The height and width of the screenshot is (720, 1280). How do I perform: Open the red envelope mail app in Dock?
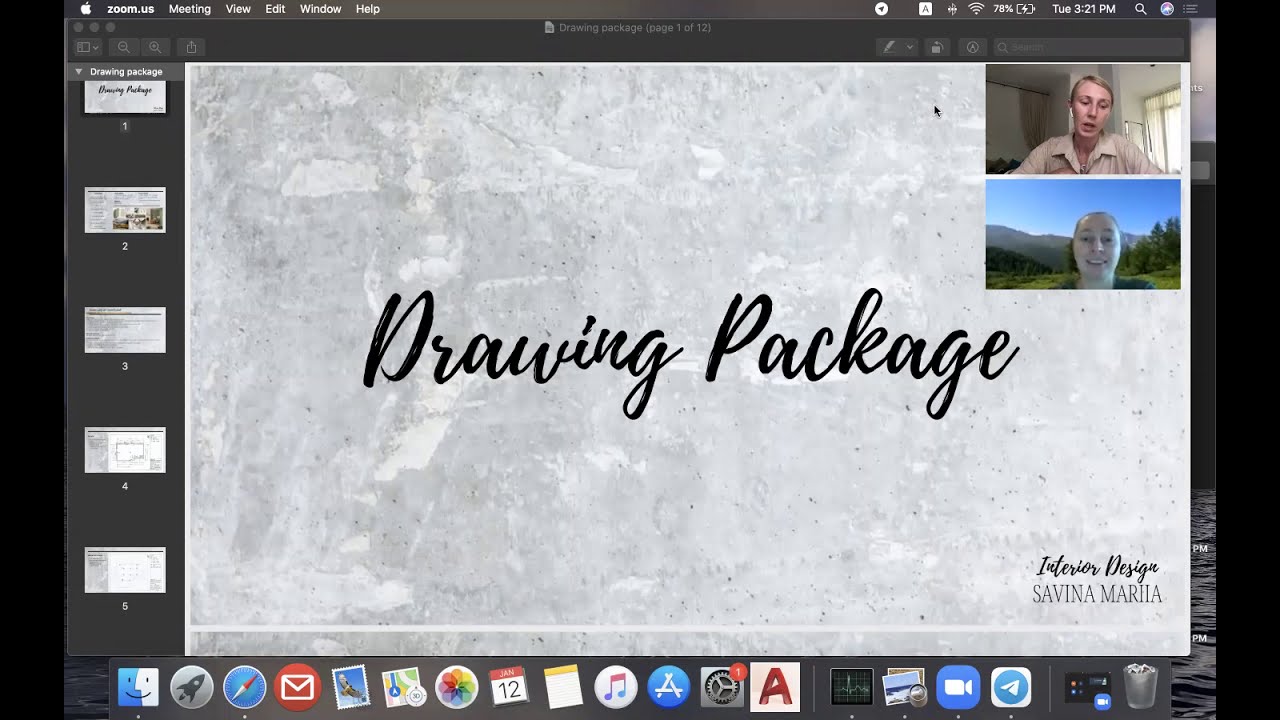click(297, 687)
